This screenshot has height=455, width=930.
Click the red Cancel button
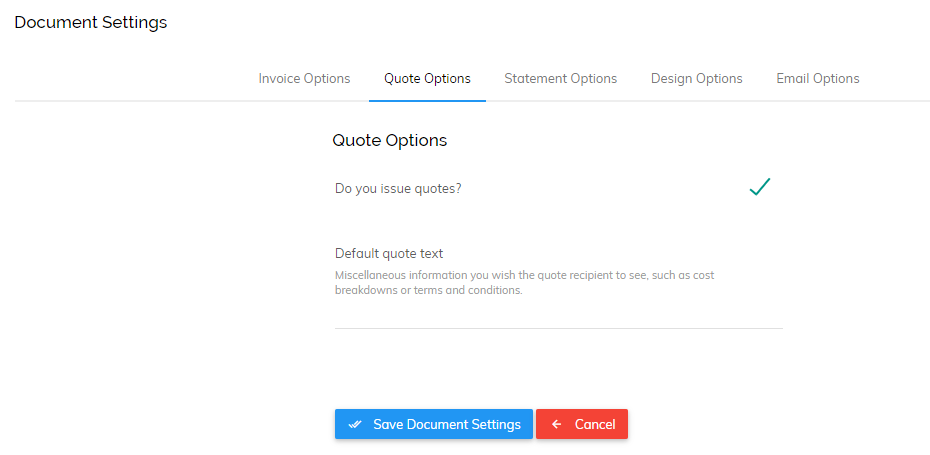coord(582,424)
